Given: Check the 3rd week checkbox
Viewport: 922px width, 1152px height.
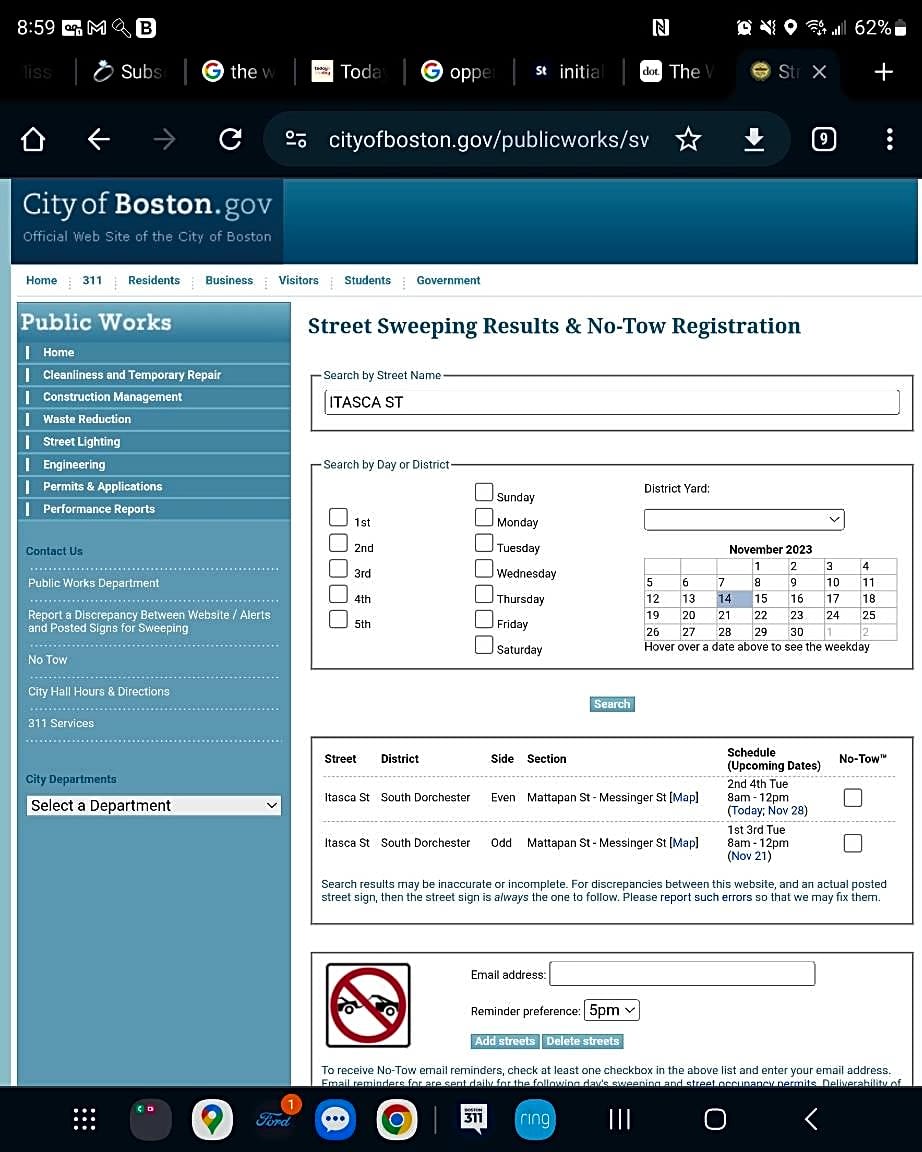Looking at the screenshot, I should [338, 568].
